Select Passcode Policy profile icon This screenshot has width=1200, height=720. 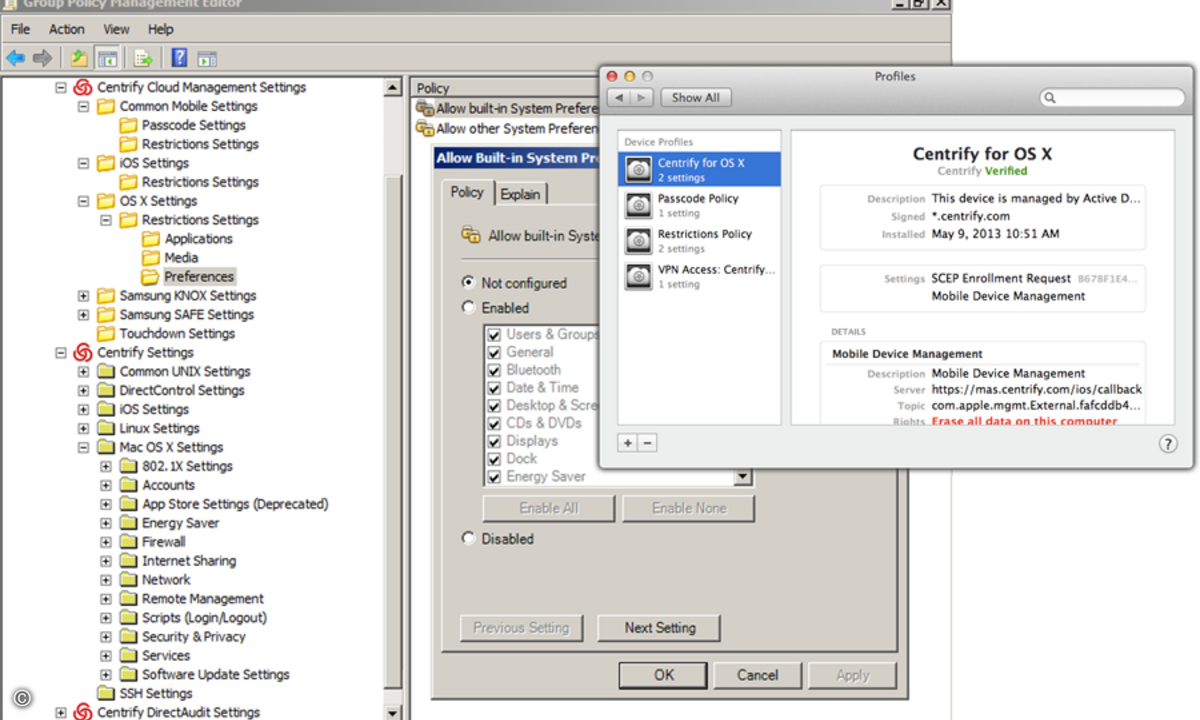(x=638, y=205)
